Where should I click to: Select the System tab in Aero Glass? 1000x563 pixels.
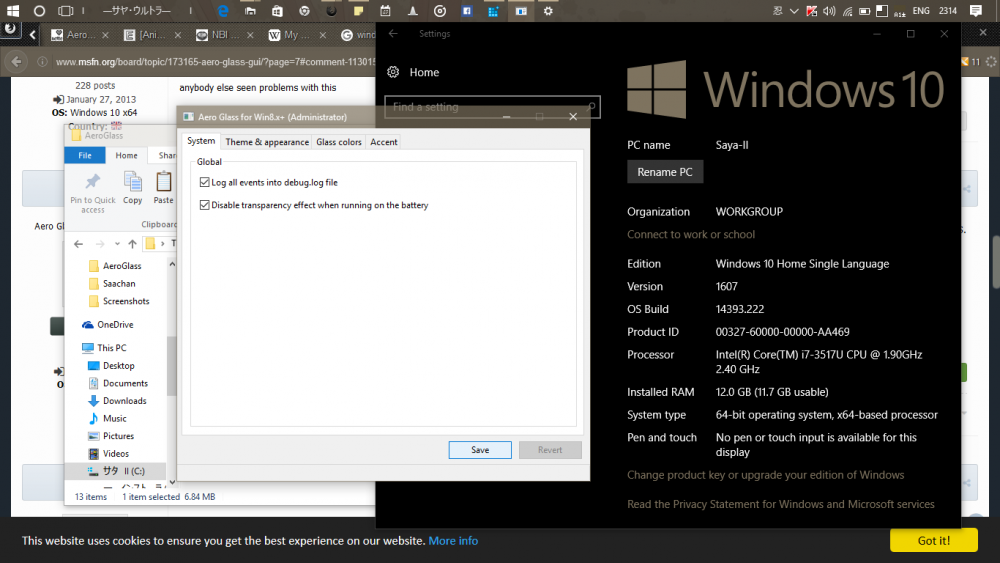(201, 141)
